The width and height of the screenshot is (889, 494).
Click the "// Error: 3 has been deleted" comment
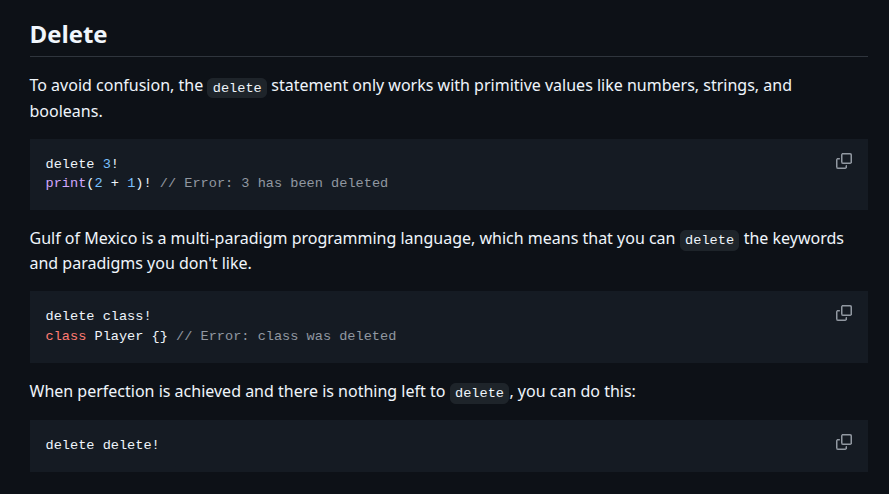[x=273, y=183]
